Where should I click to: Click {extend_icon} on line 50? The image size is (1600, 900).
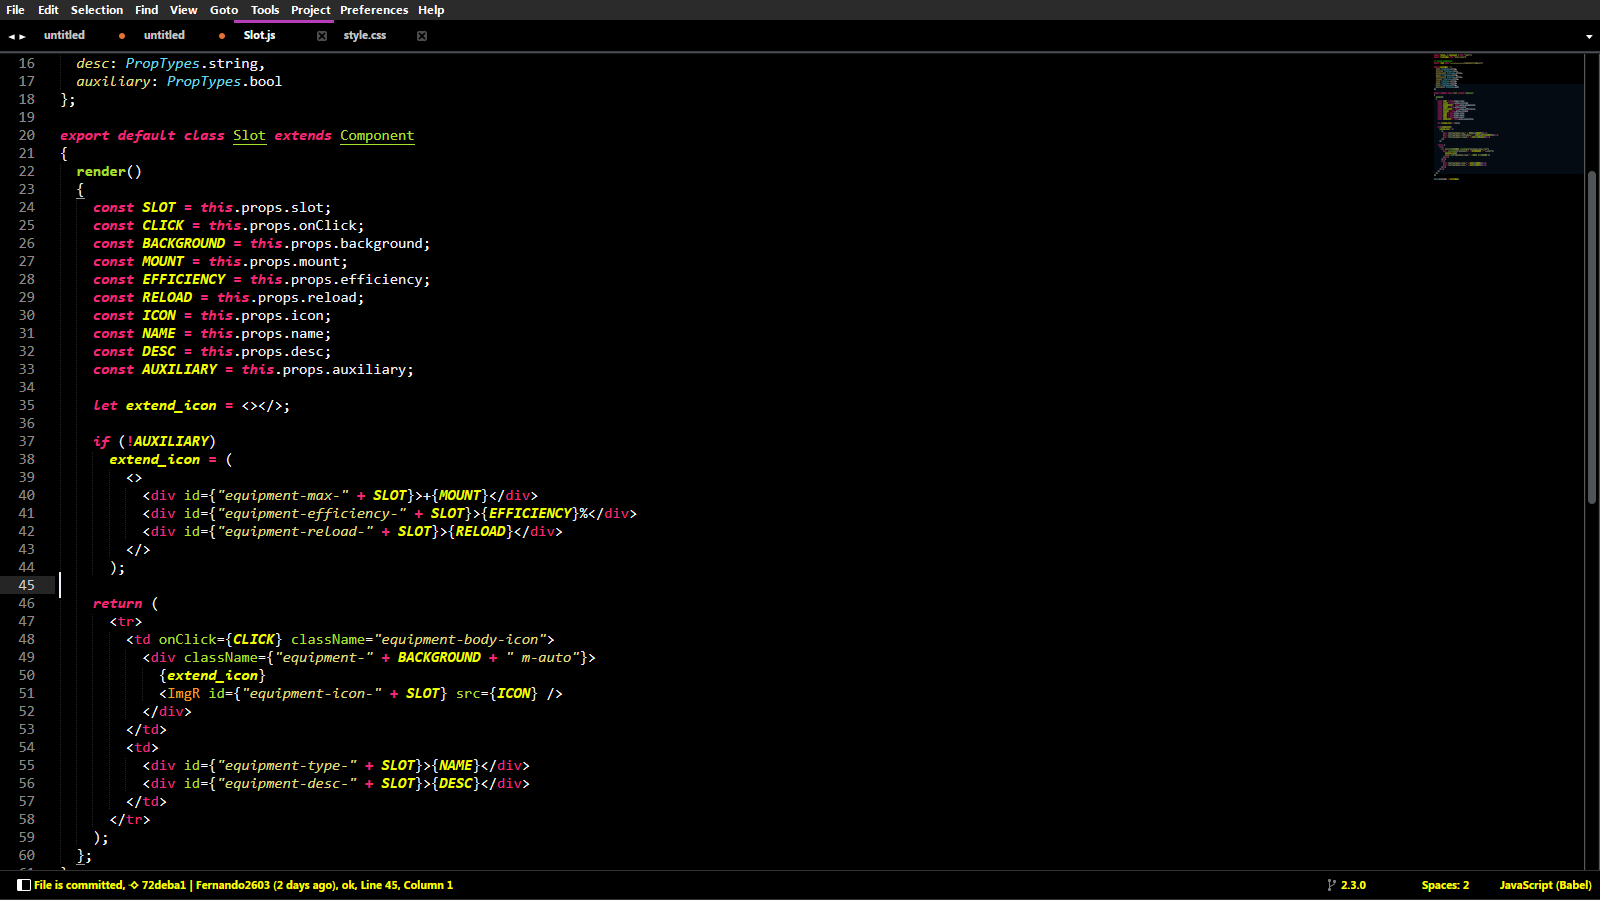click(212, 675)
